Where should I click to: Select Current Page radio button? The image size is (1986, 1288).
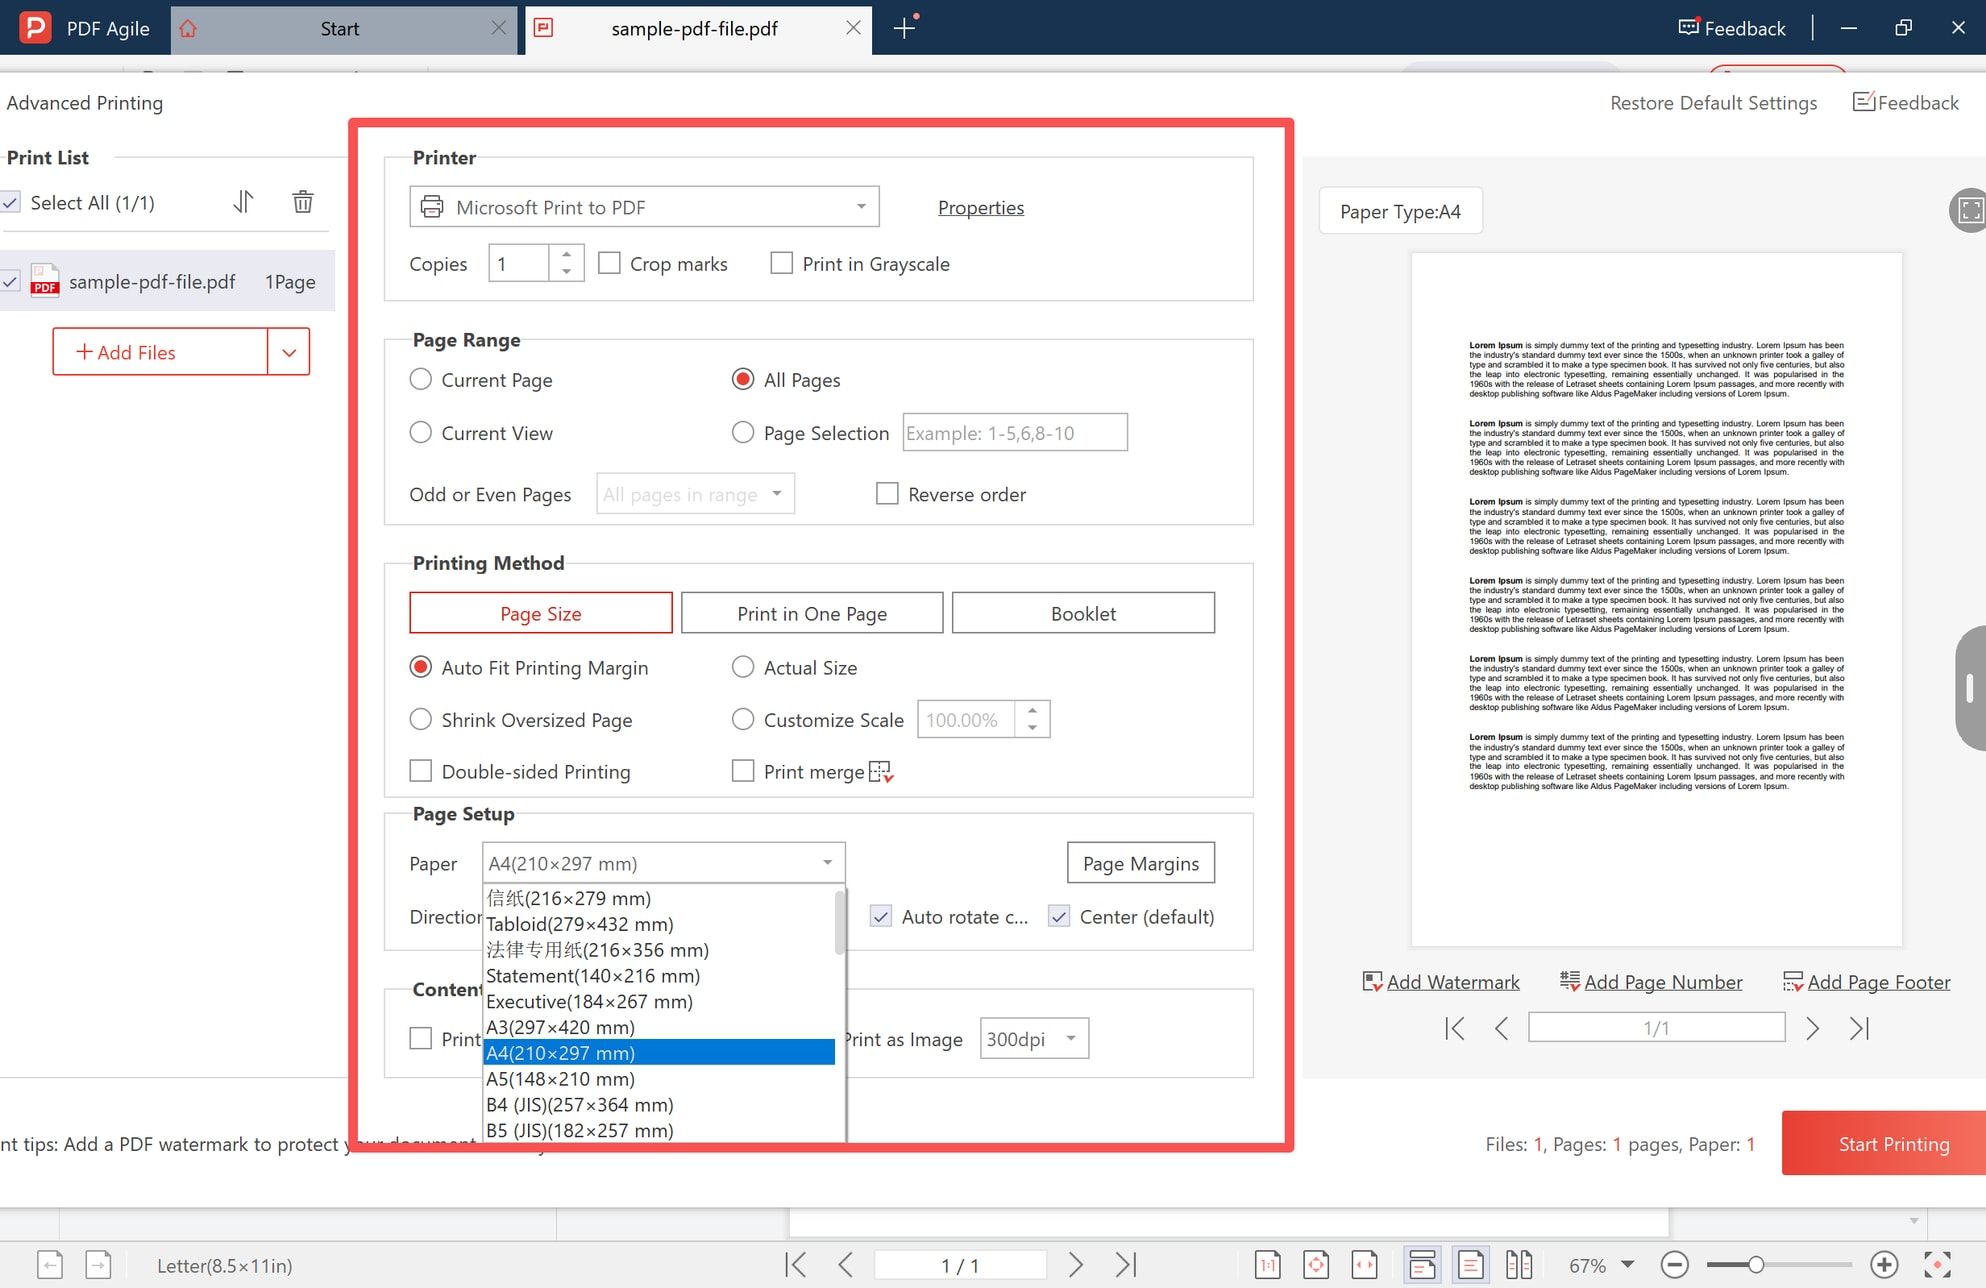[x=421, y=379]
